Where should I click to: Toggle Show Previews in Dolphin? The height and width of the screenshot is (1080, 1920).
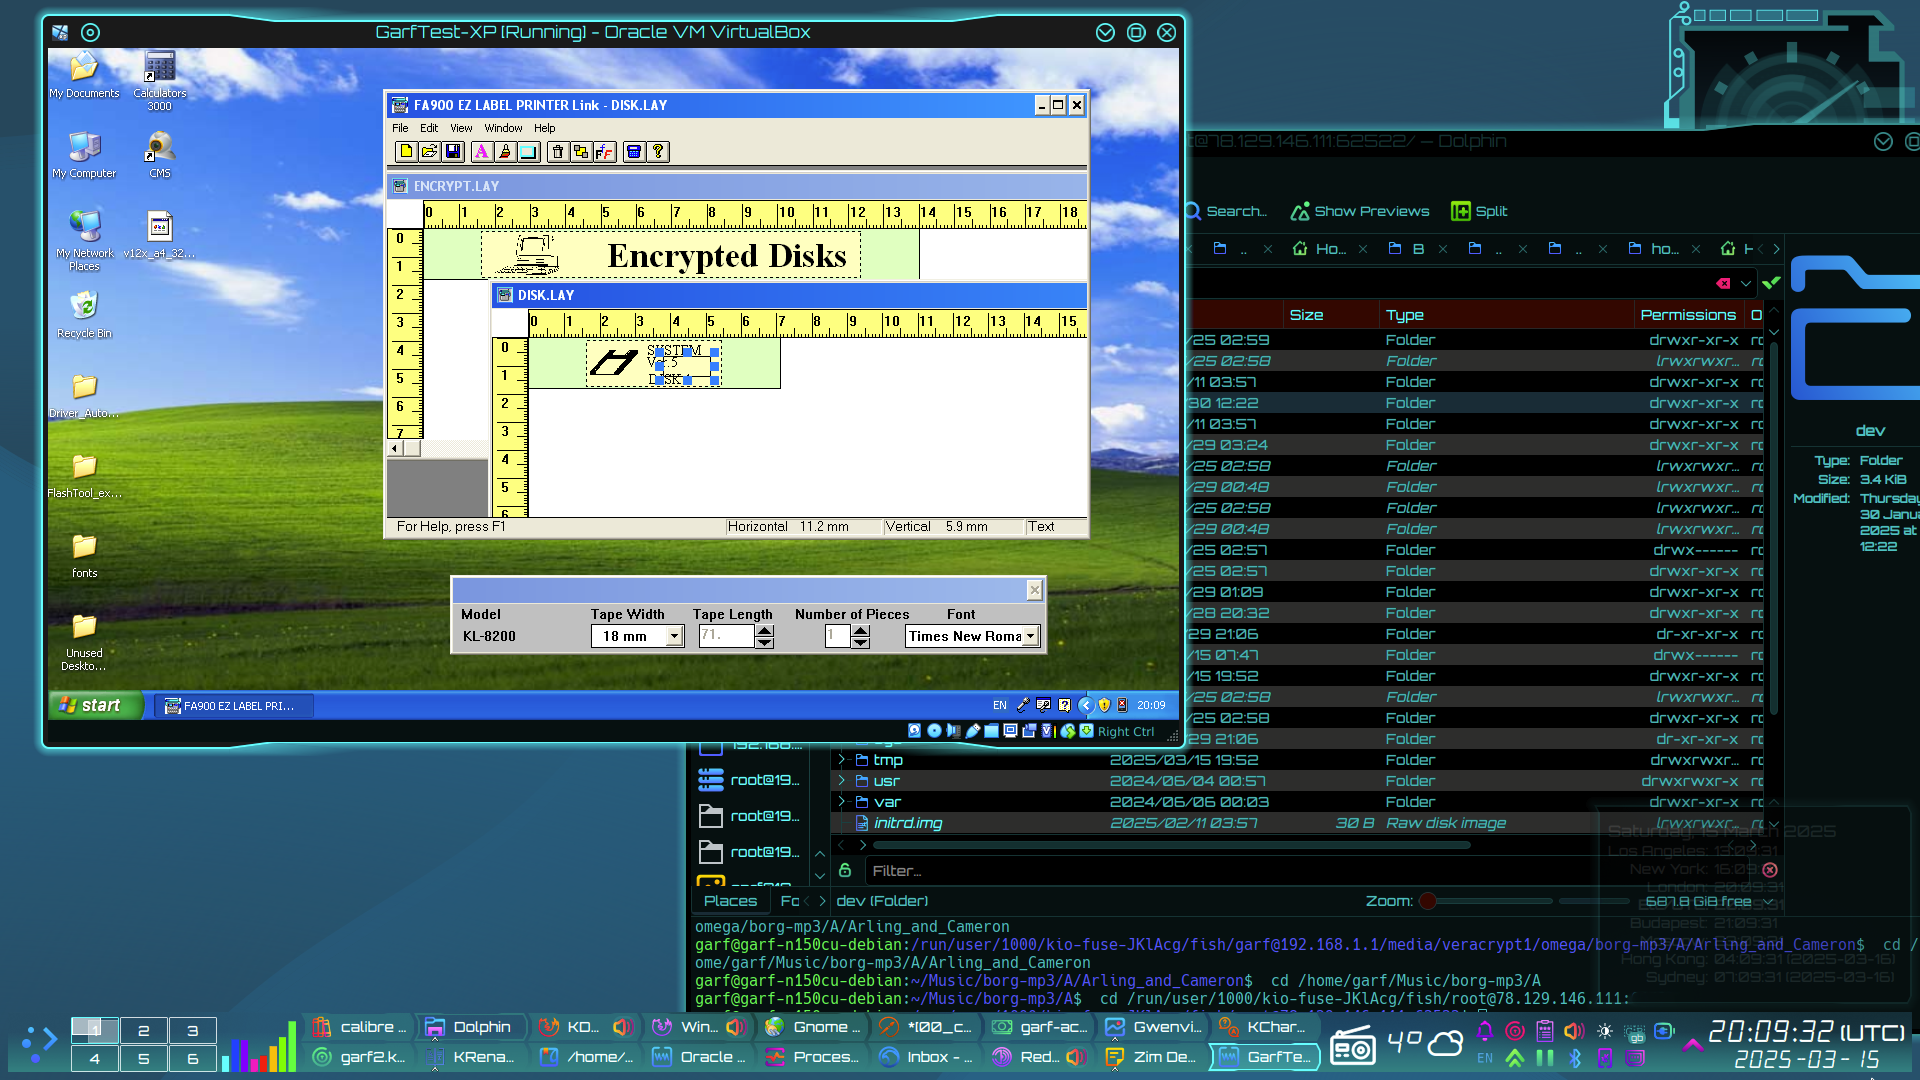1360,211
